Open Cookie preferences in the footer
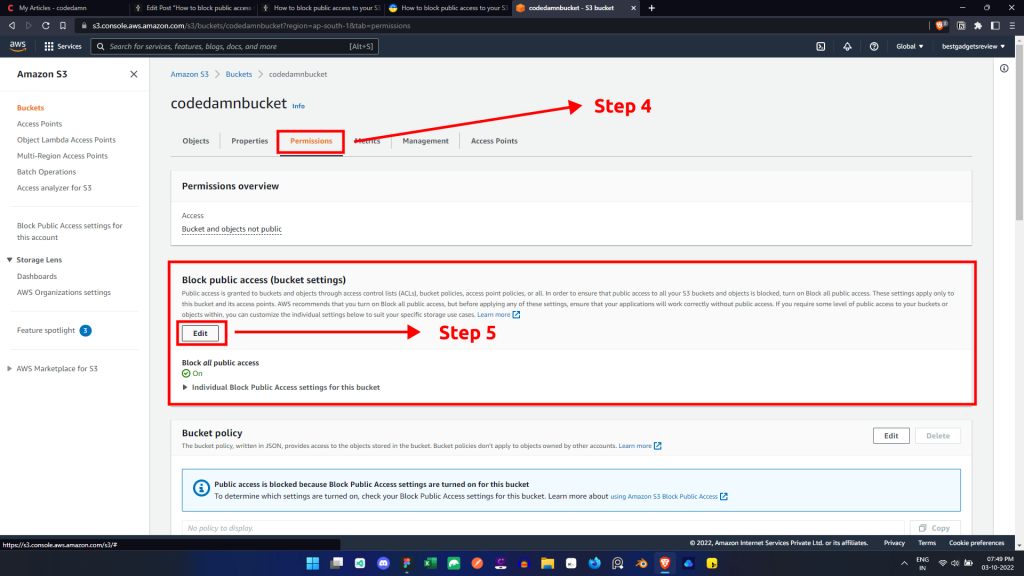 coord(976,543)
